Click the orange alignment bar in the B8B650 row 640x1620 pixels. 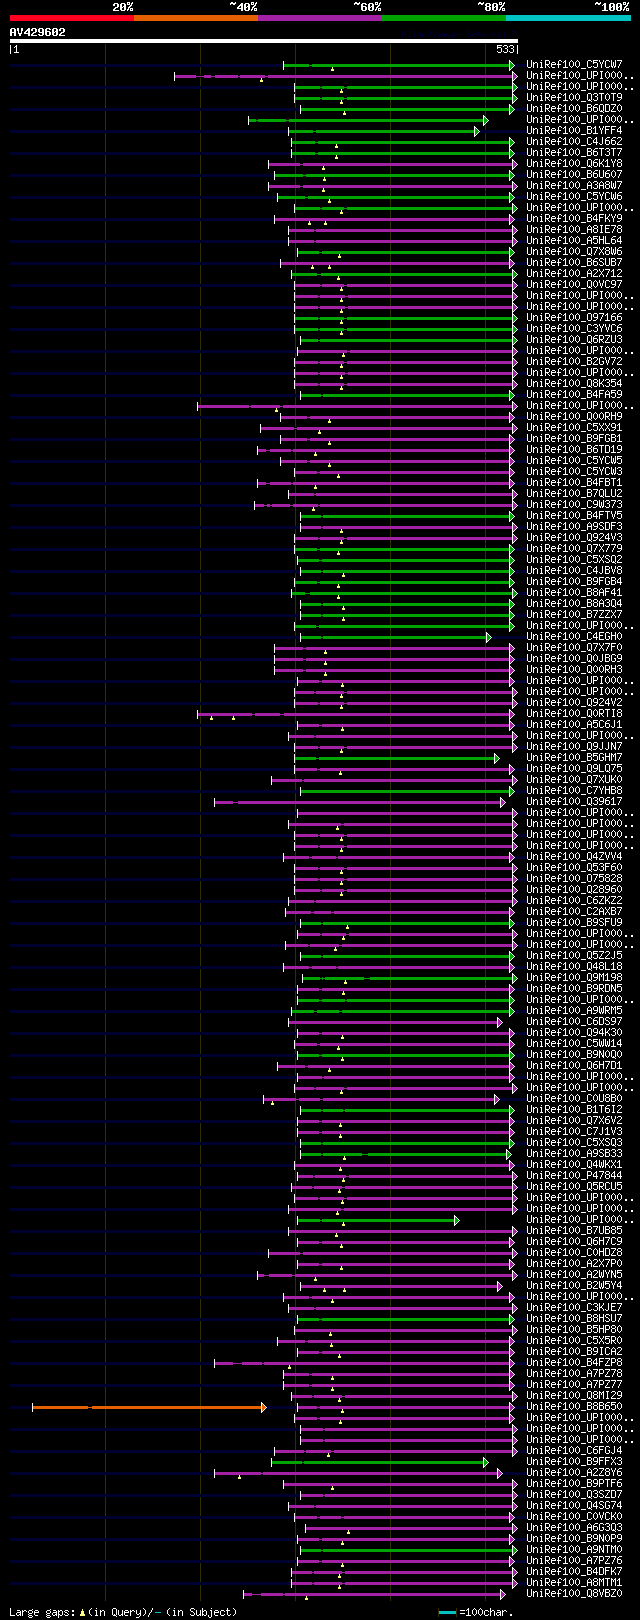(x=149, y=1407)
